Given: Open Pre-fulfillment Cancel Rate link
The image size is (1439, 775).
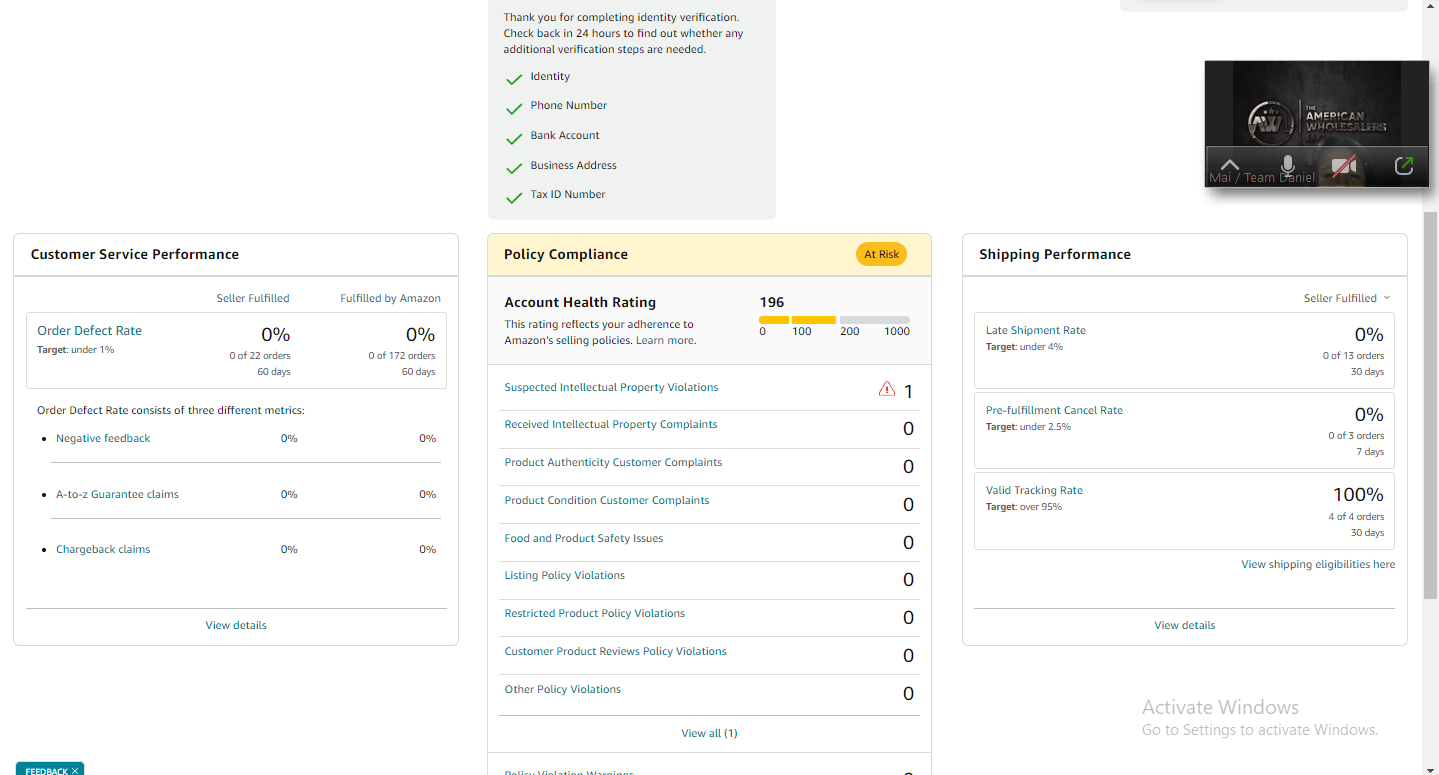Looking at the screenshot, I should coord(1054,410).
